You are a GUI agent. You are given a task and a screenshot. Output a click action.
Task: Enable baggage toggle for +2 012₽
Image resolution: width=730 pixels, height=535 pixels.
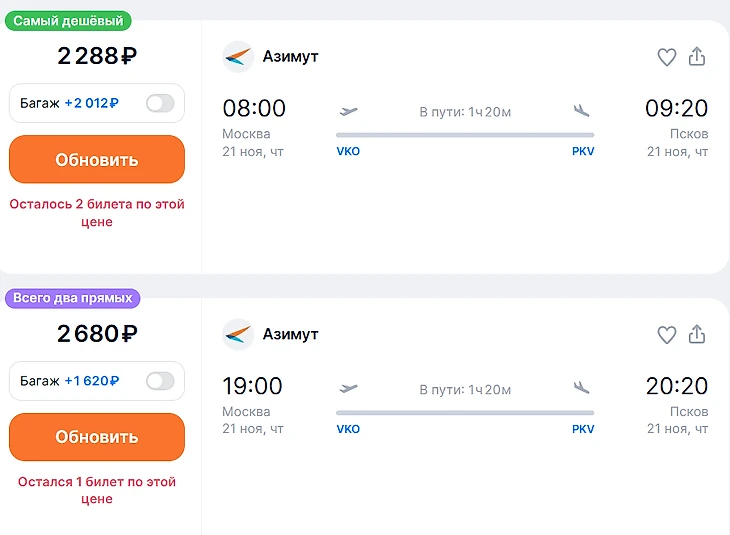[160, 103]
